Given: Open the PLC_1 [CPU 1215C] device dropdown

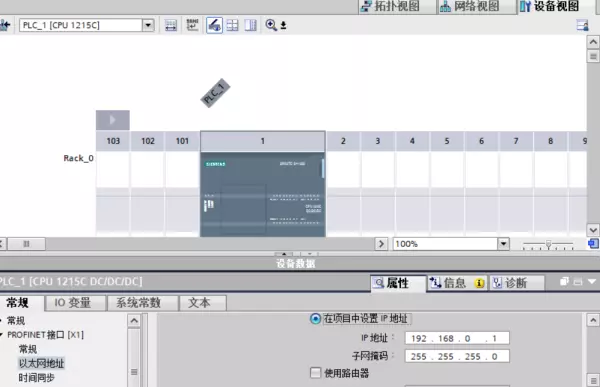Looking at the screenshot, I should [148, 25].
